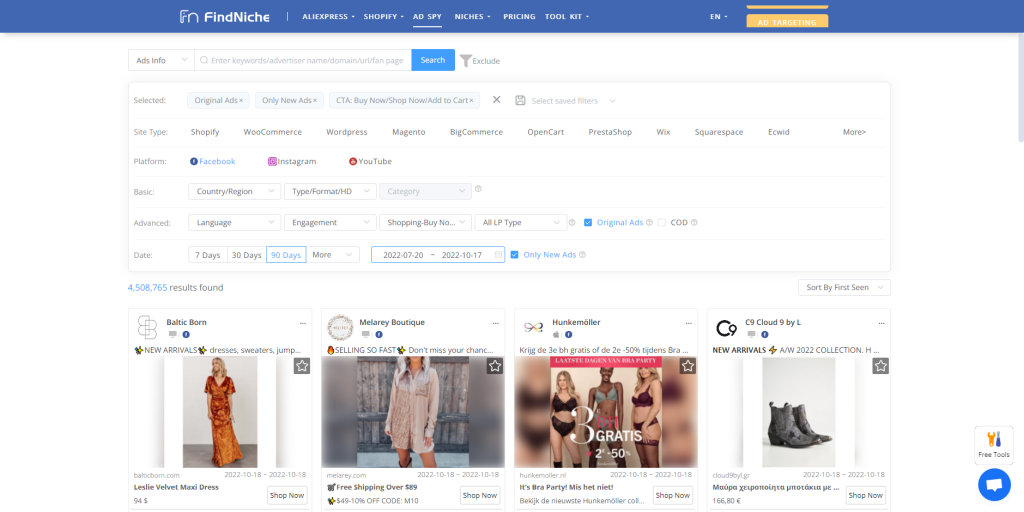Click the keyword search input field
This screenshot has height=512, width=1024.
point(303,60)
